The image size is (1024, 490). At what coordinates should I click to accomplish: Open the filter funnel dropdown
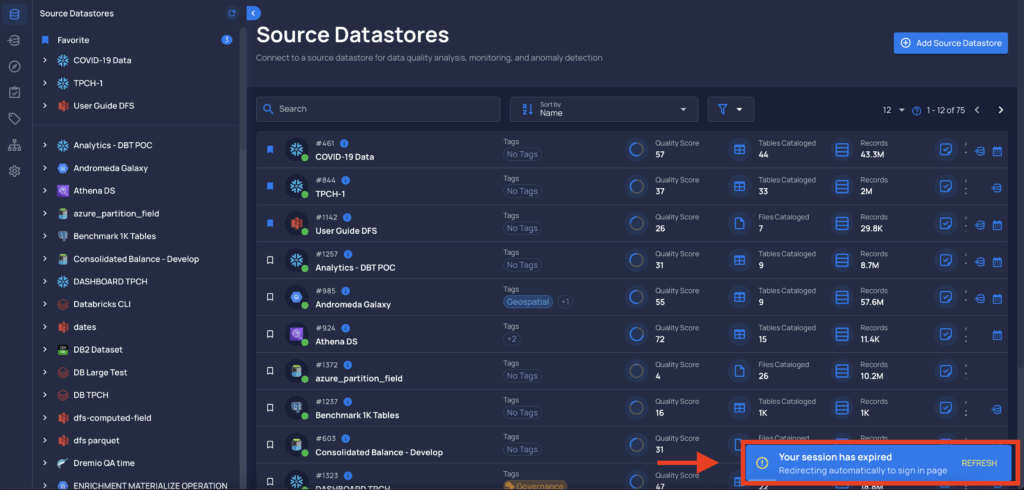pyautogui.click(x=731, y=109)
